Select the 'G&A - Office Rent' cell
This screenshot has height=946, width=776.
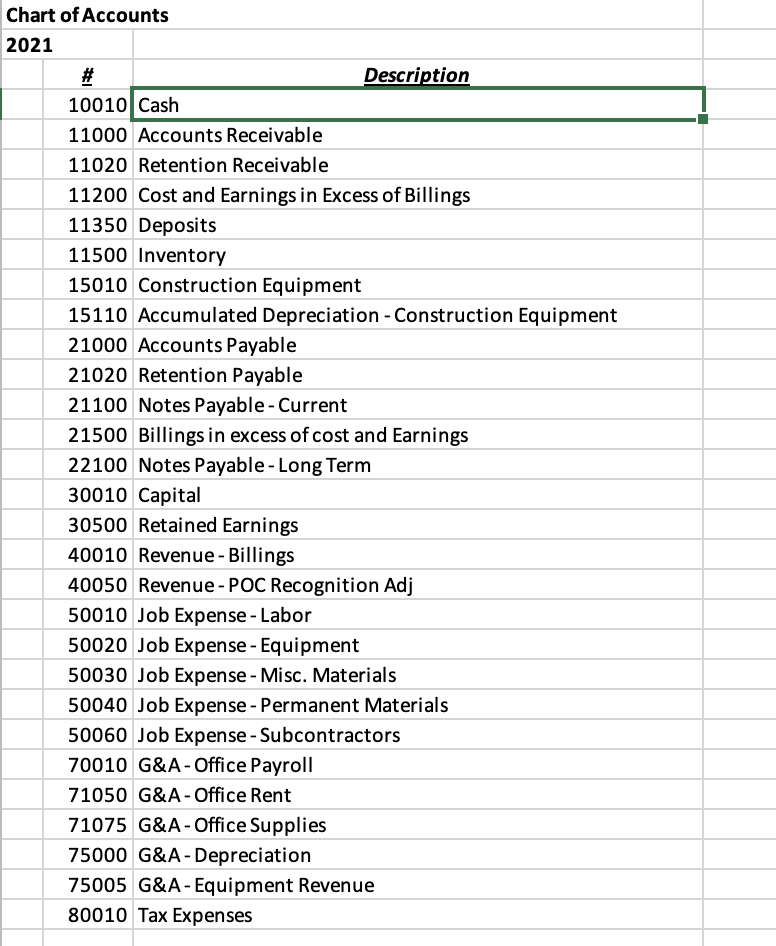click(418, 795)
